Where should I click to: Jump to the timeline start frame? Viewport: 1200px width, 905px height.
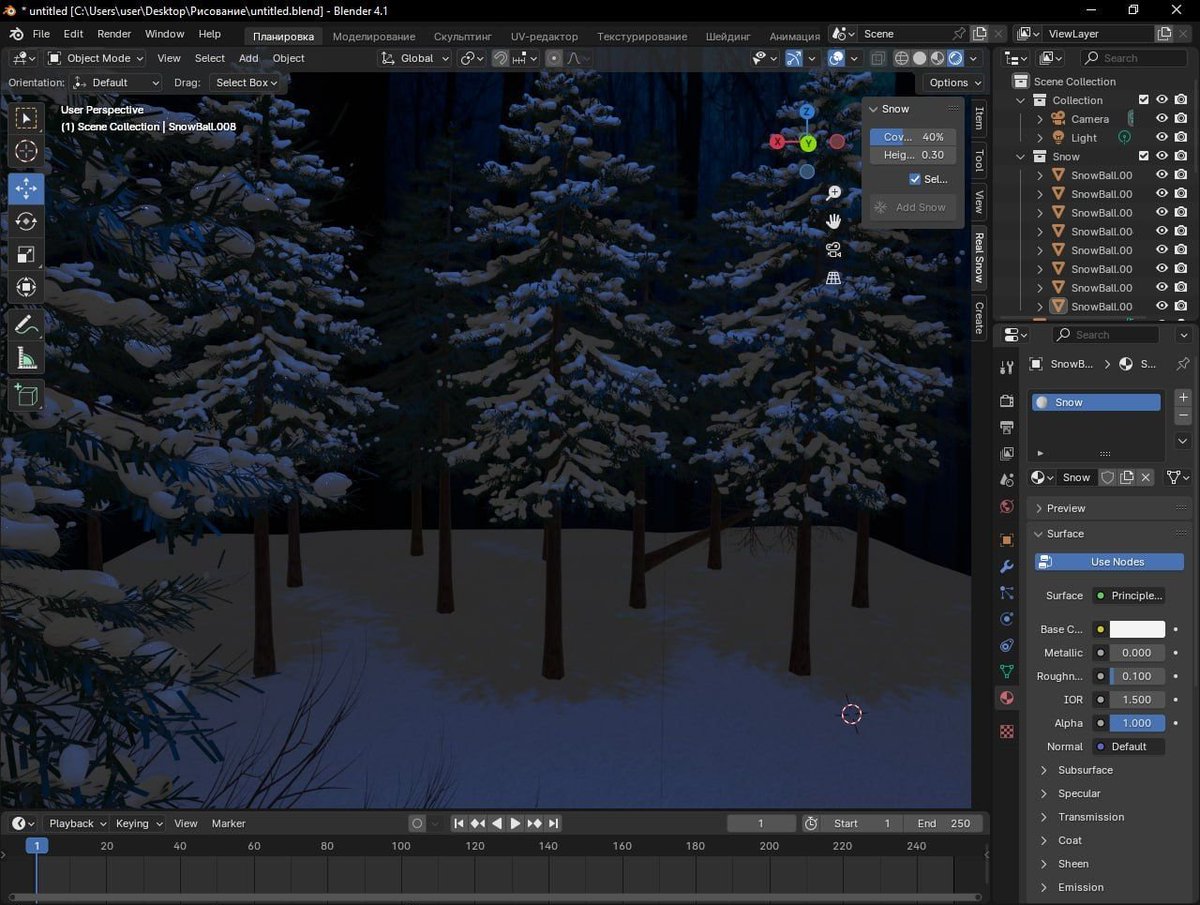pyautogui.click(x=459, y=823)
